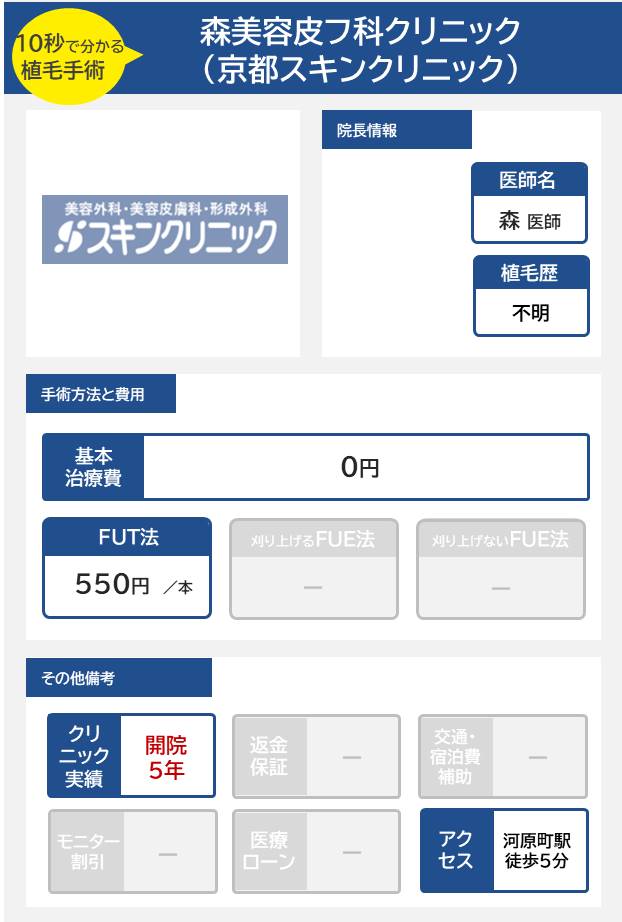Click the 植毛歴 card showing 不明
Viewport: 622px width, 922px height.
[530, 296]
